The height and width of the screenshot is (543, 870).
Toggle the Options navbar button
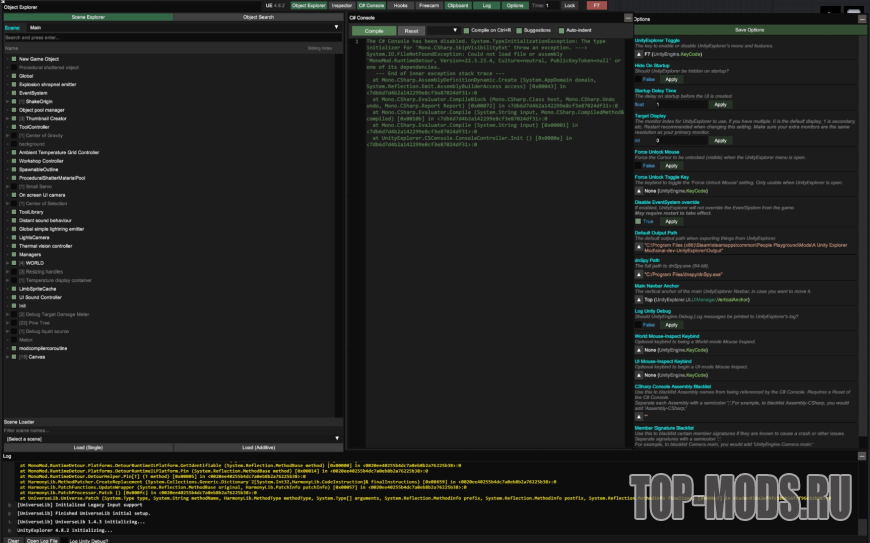[515, 6]
